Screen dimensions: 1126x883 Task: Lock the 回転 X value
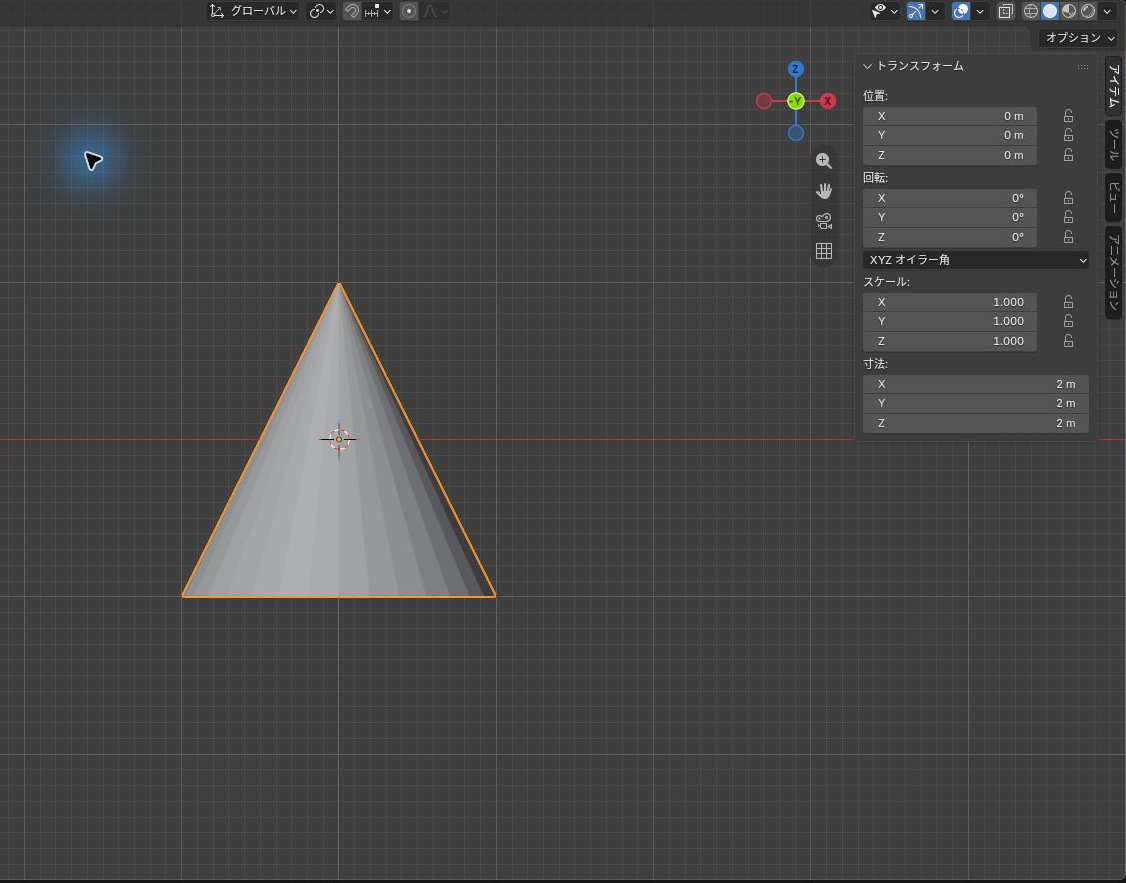pos(1069,197)
